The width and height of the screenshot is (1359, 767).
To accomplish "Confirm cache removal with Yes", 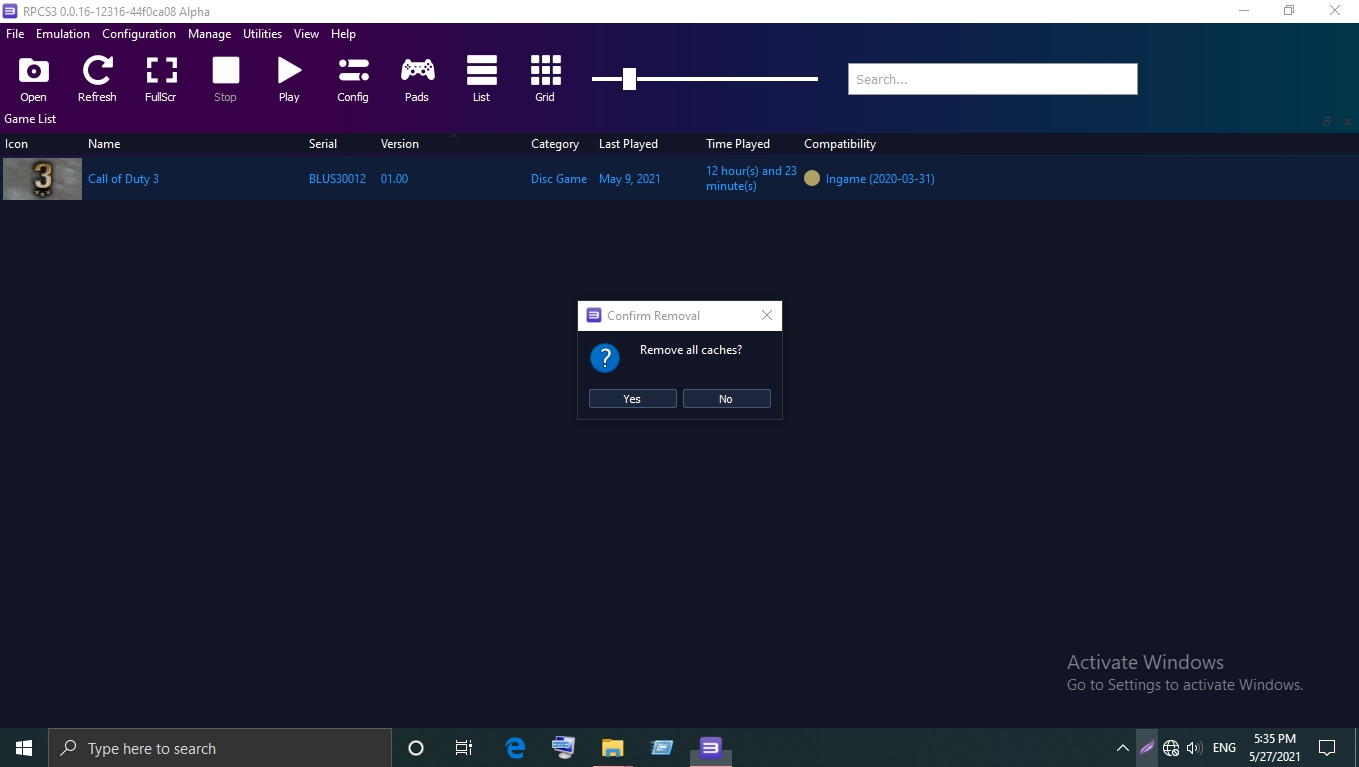I will (x=632, y=399).
